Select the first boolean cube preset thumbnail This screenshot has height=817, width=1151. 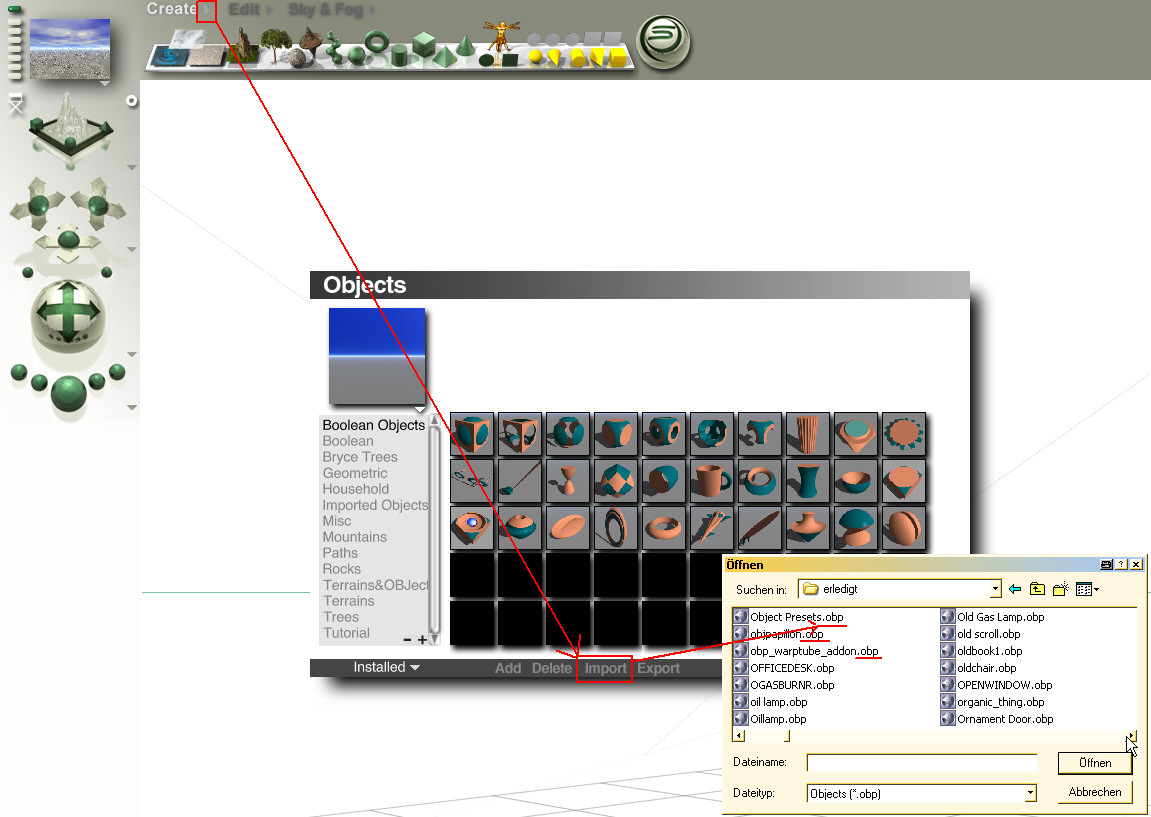coord(472,434)
